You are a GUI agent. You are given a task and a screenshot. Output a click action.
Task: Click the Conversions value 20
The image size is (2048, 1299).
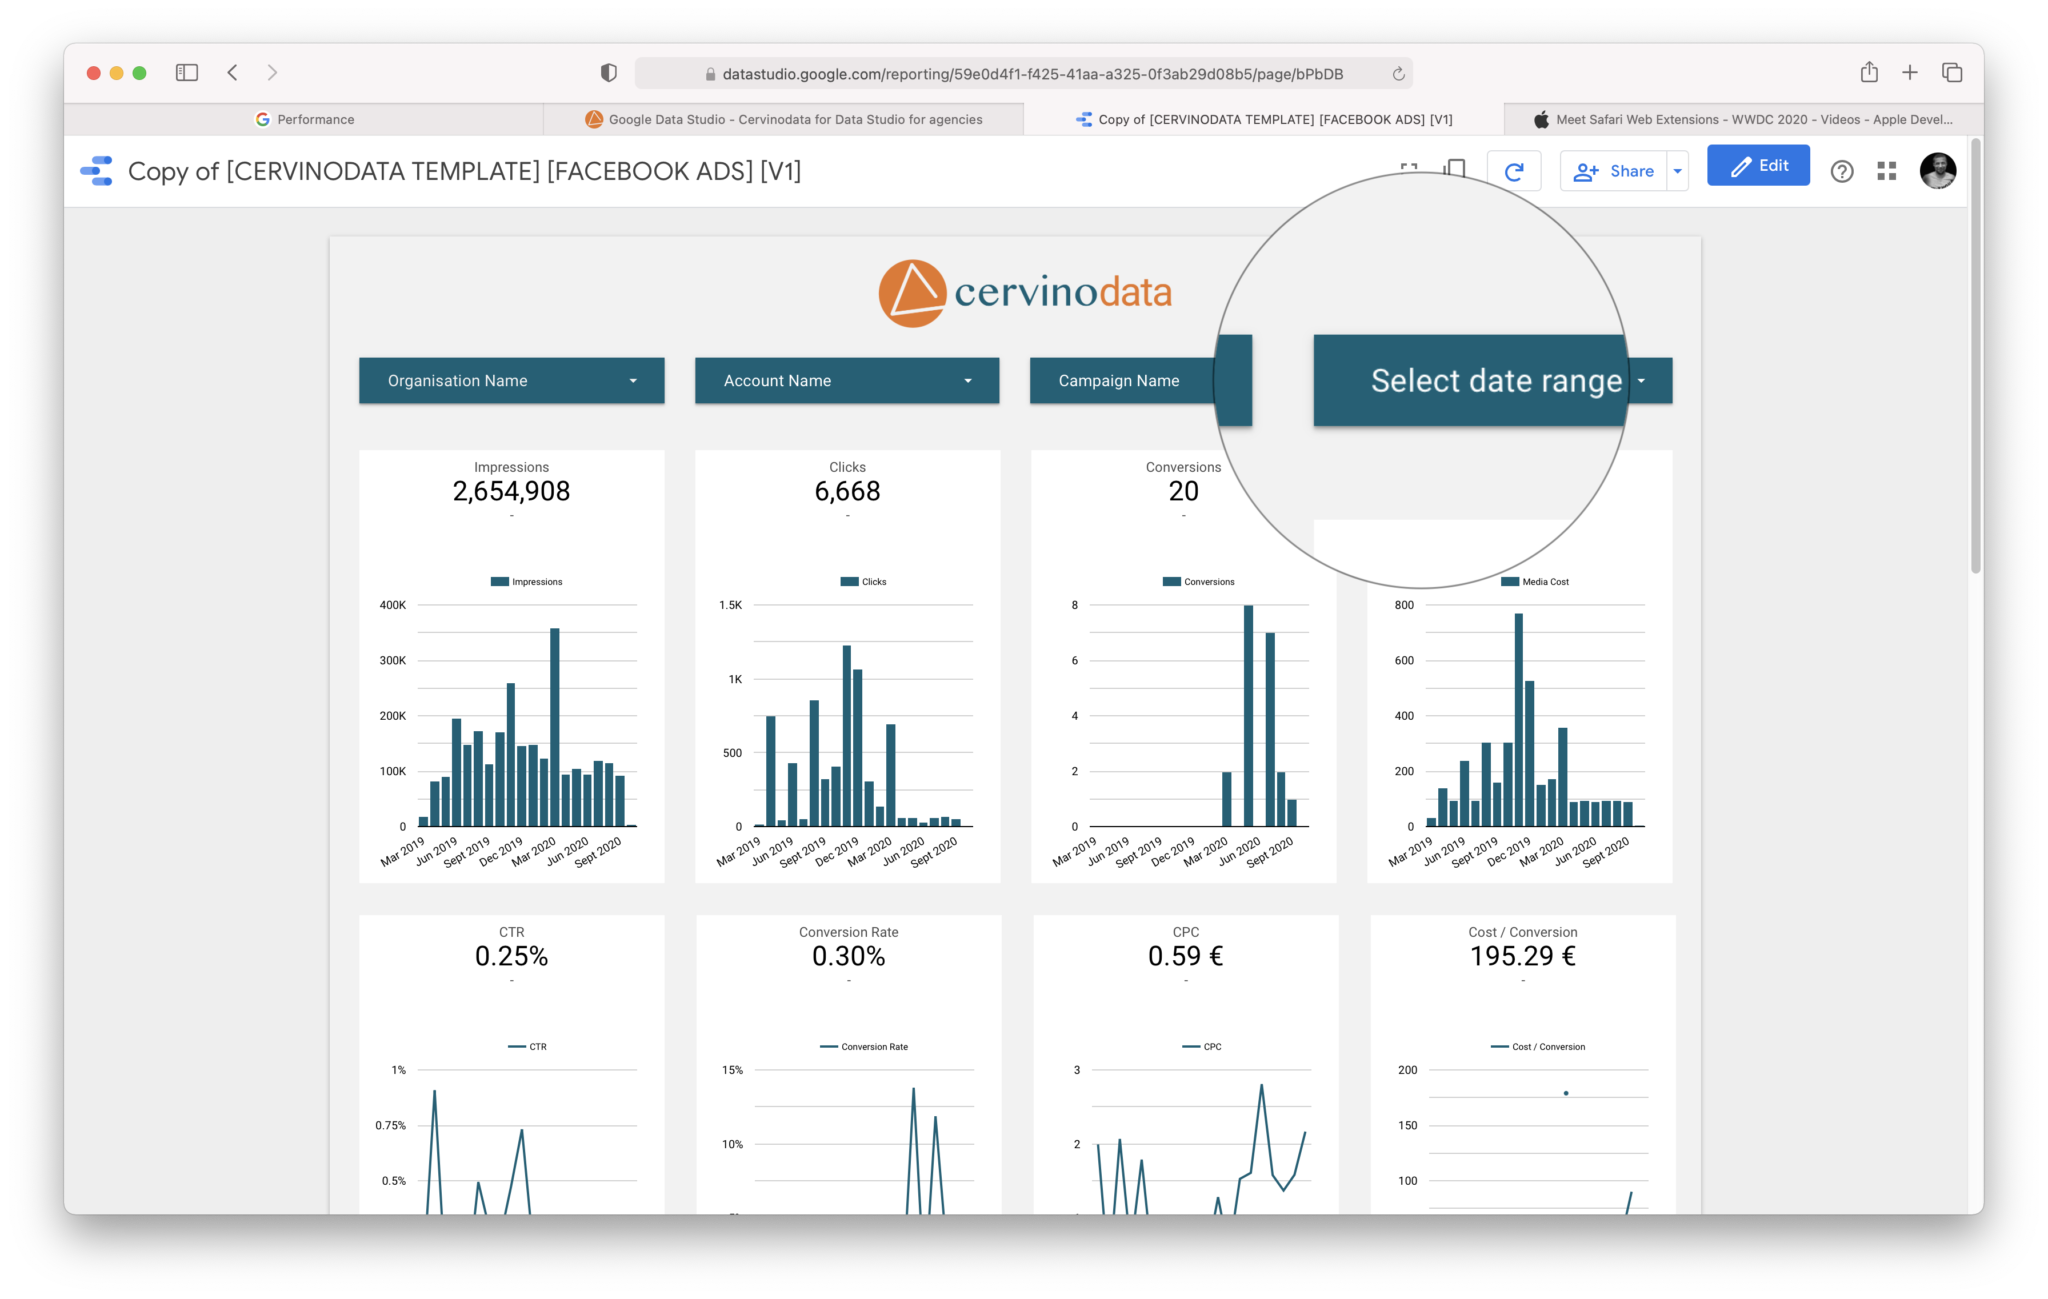coord(1183,491)
